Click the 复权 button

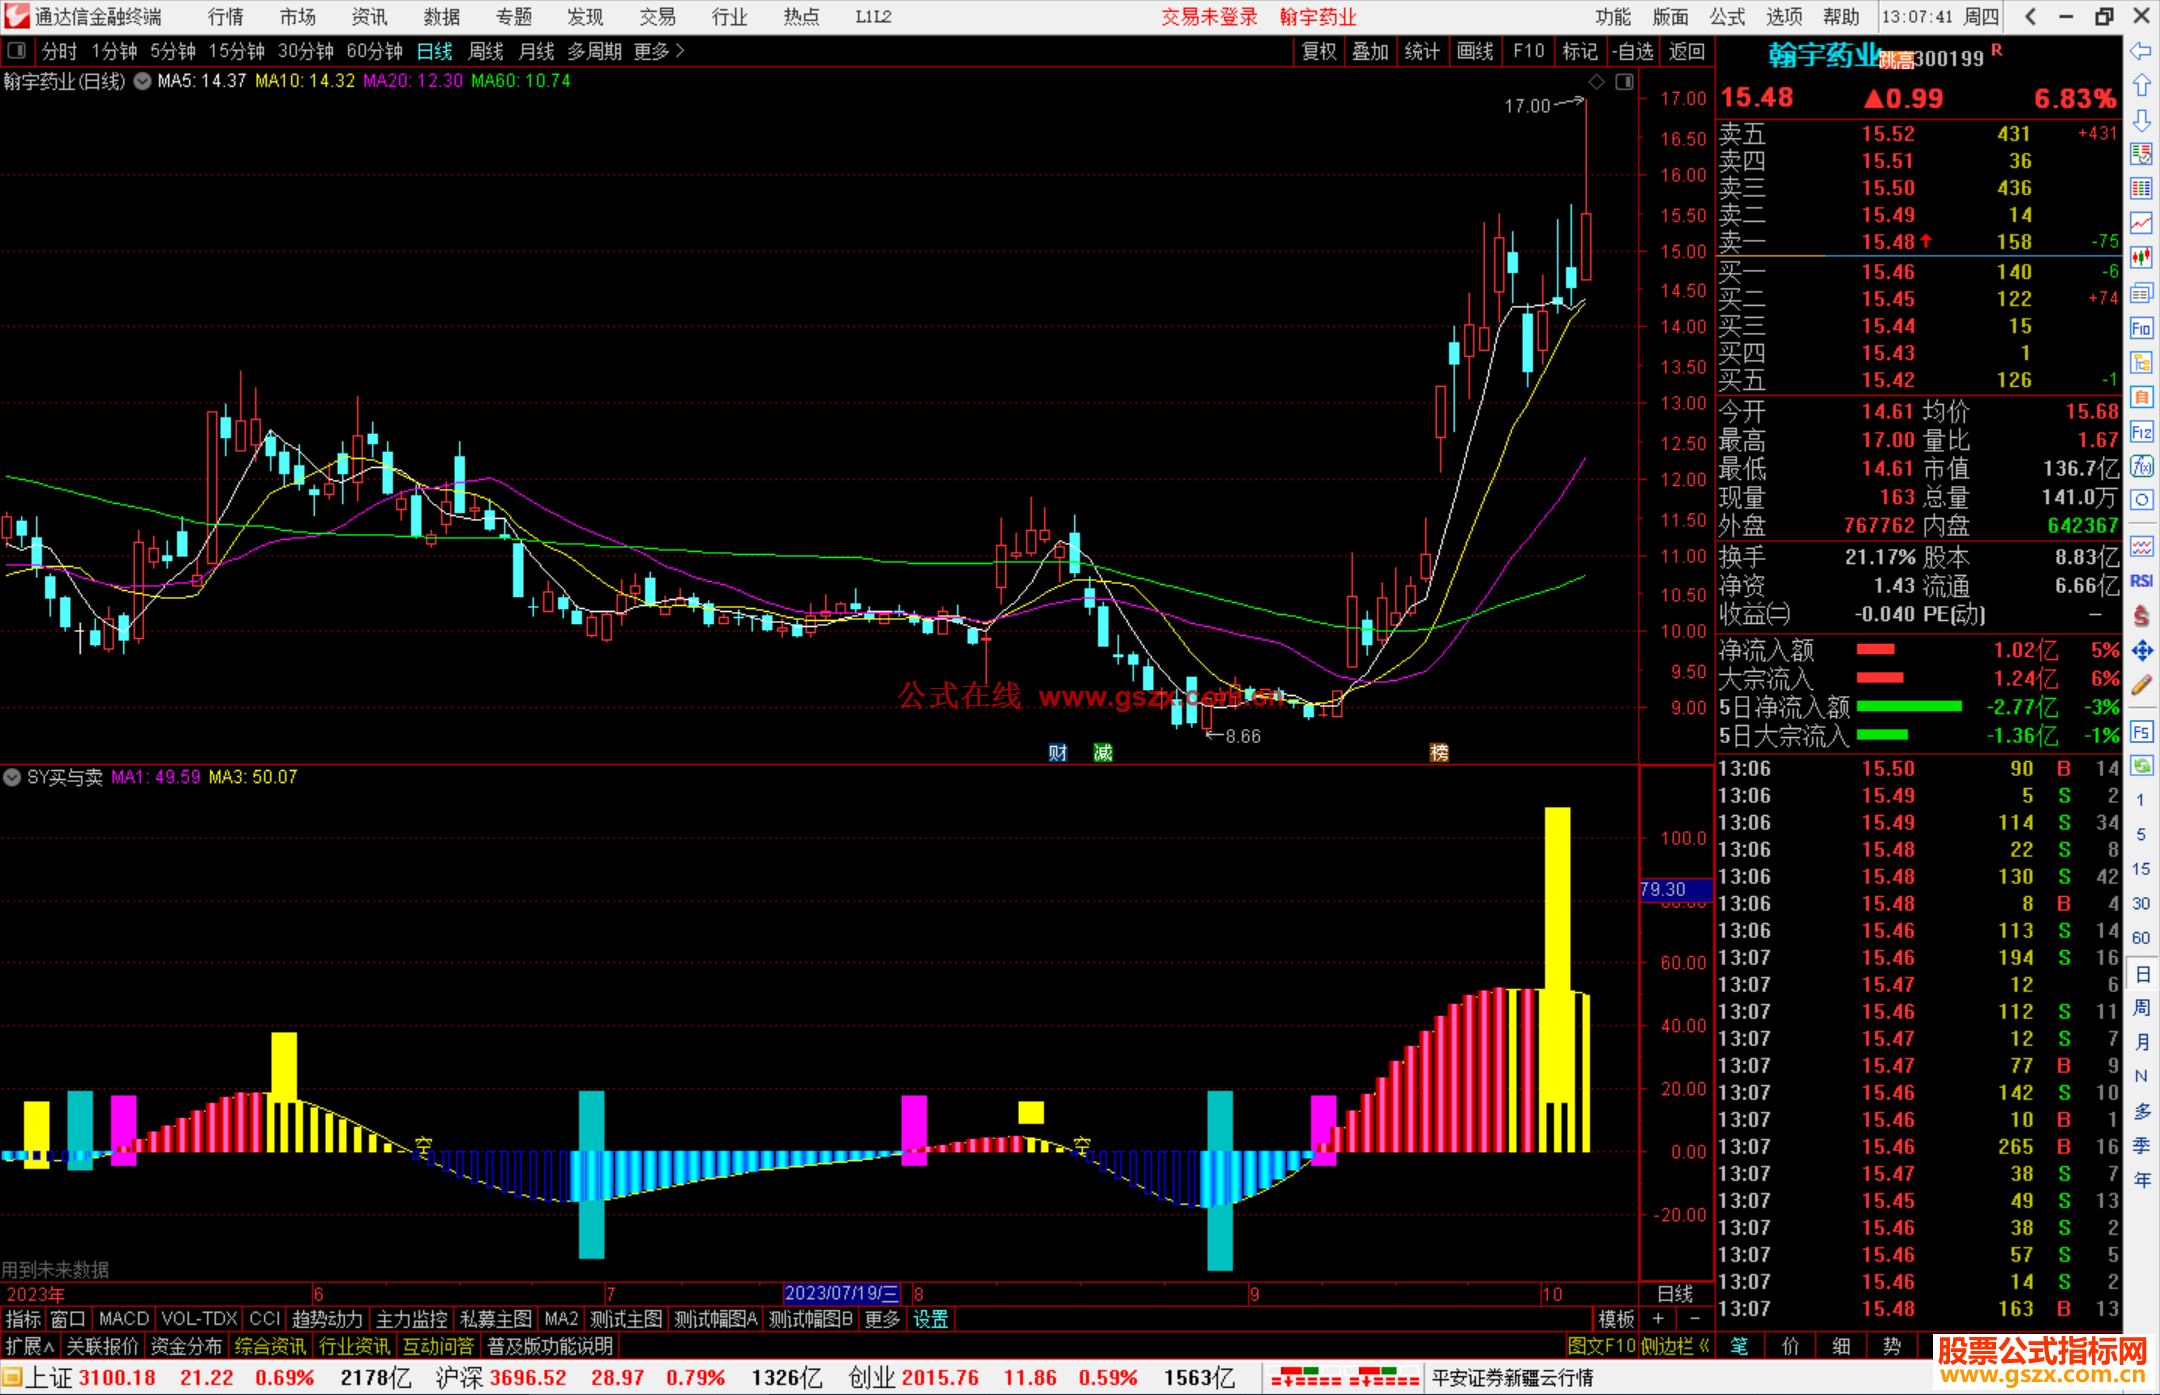(1318, 51)
